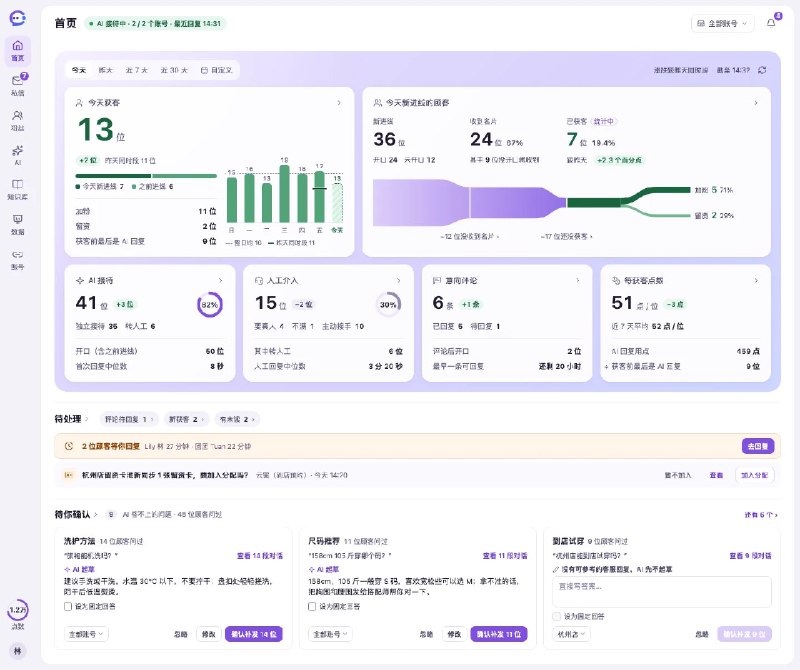Click 确认补发 14 位 button
Screen dimensions: 800x670
pyautogui.click(x=254, y=634)
